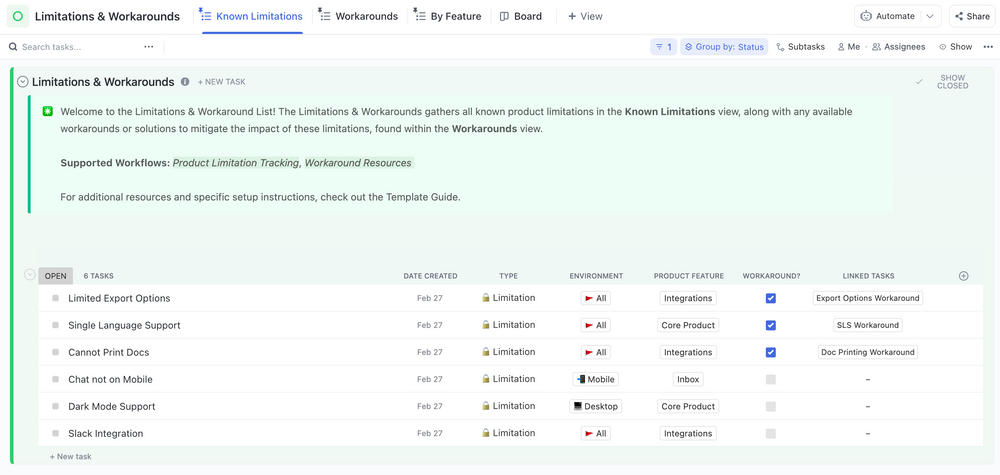
Task: Click the add column plus icon
Action: (964, 276)
